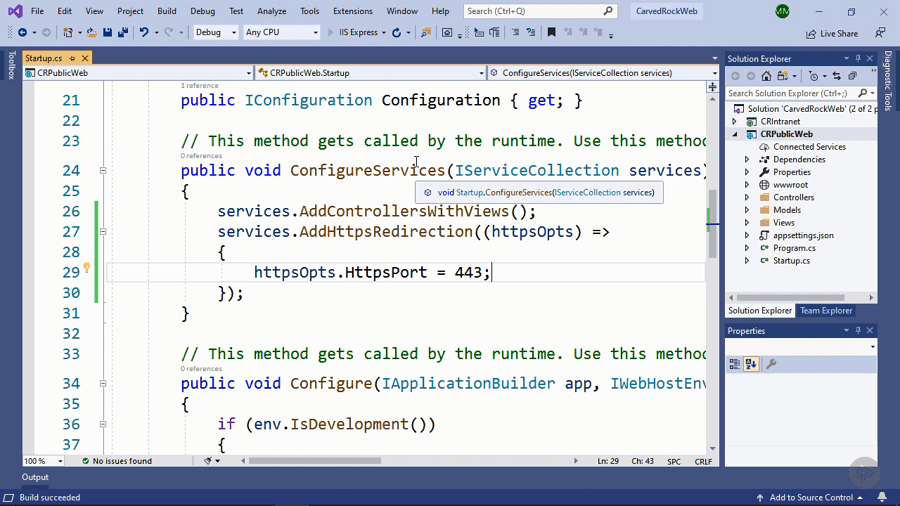The image size is (900, 506).
Task: Select Program.cs in Solution Explorer
Action: coord(794,248)
